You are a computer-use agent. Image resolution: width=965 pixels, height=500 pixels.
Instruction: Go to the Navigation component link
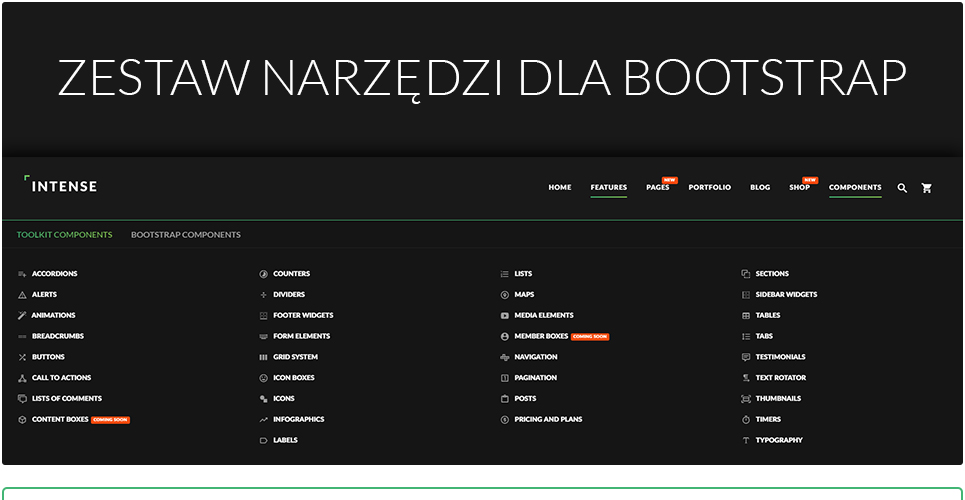(536, 357)
